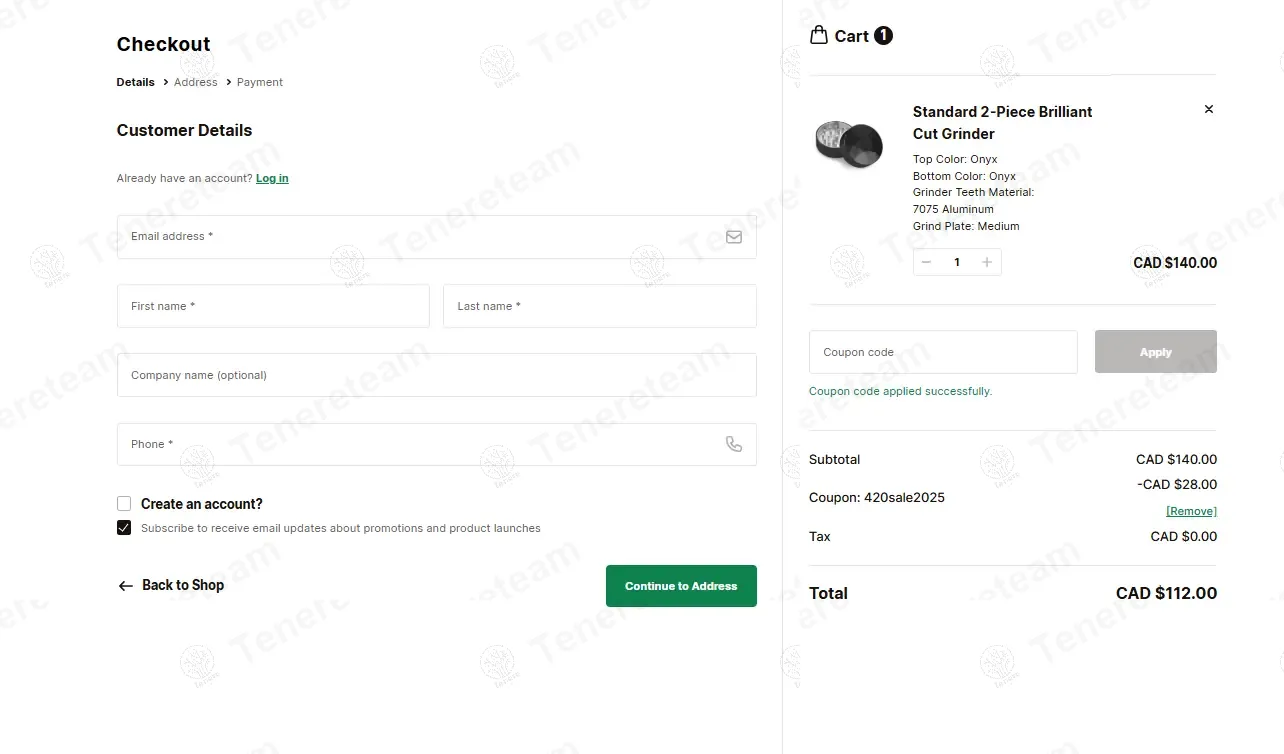Click the phone handset icon
This screenshot has width=1284, height=754.
733,444
